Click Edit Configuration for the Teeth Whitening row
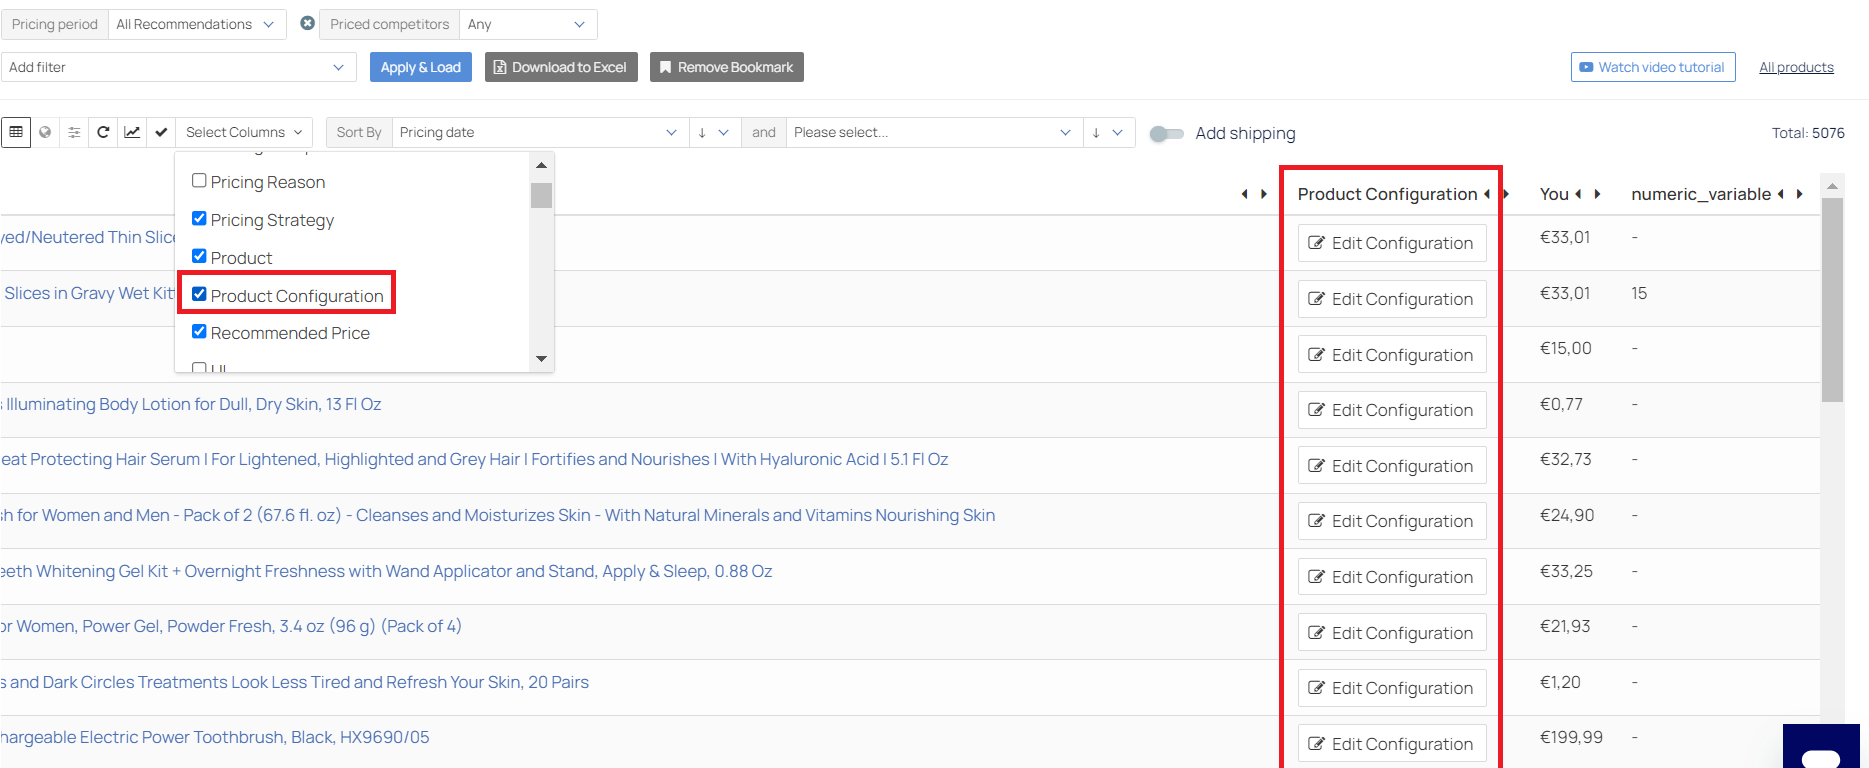1869x768 pixels. (1392, 577)
